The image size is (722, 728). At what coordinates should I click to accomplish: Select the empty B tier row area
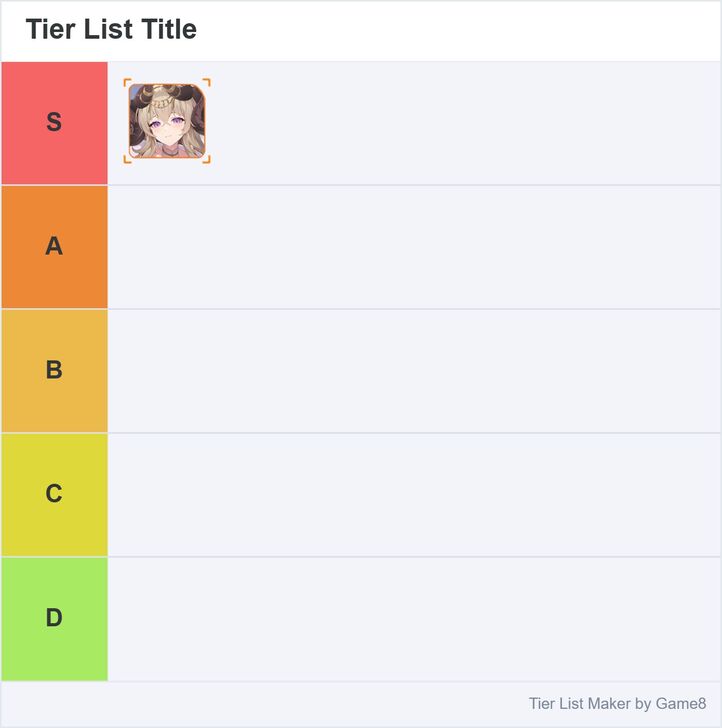point(414,371)
